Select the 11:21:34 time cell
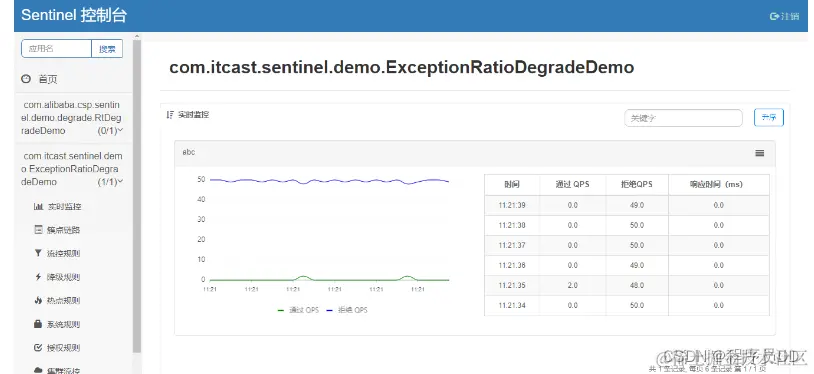 click(512, 305)
